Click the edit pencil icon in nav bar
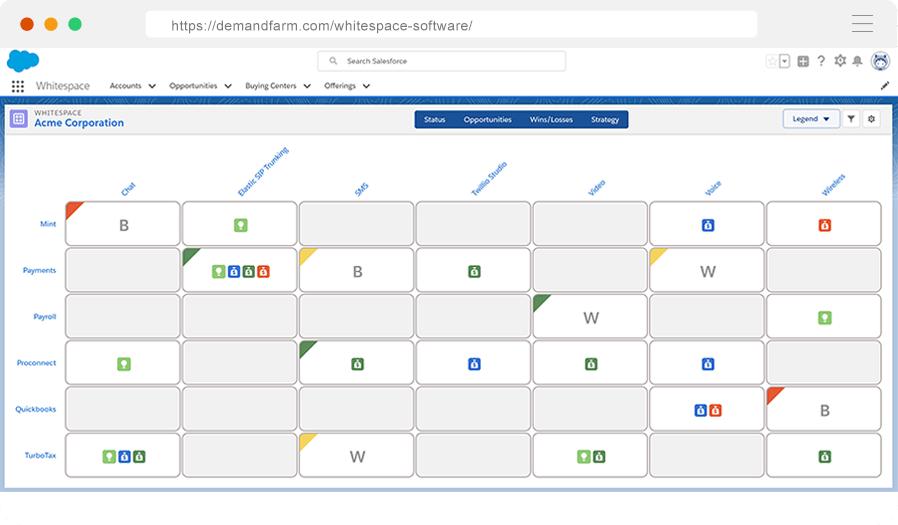The height and width of the screenshot is (525, 898). pyautogui.click(x=885, y=86)
